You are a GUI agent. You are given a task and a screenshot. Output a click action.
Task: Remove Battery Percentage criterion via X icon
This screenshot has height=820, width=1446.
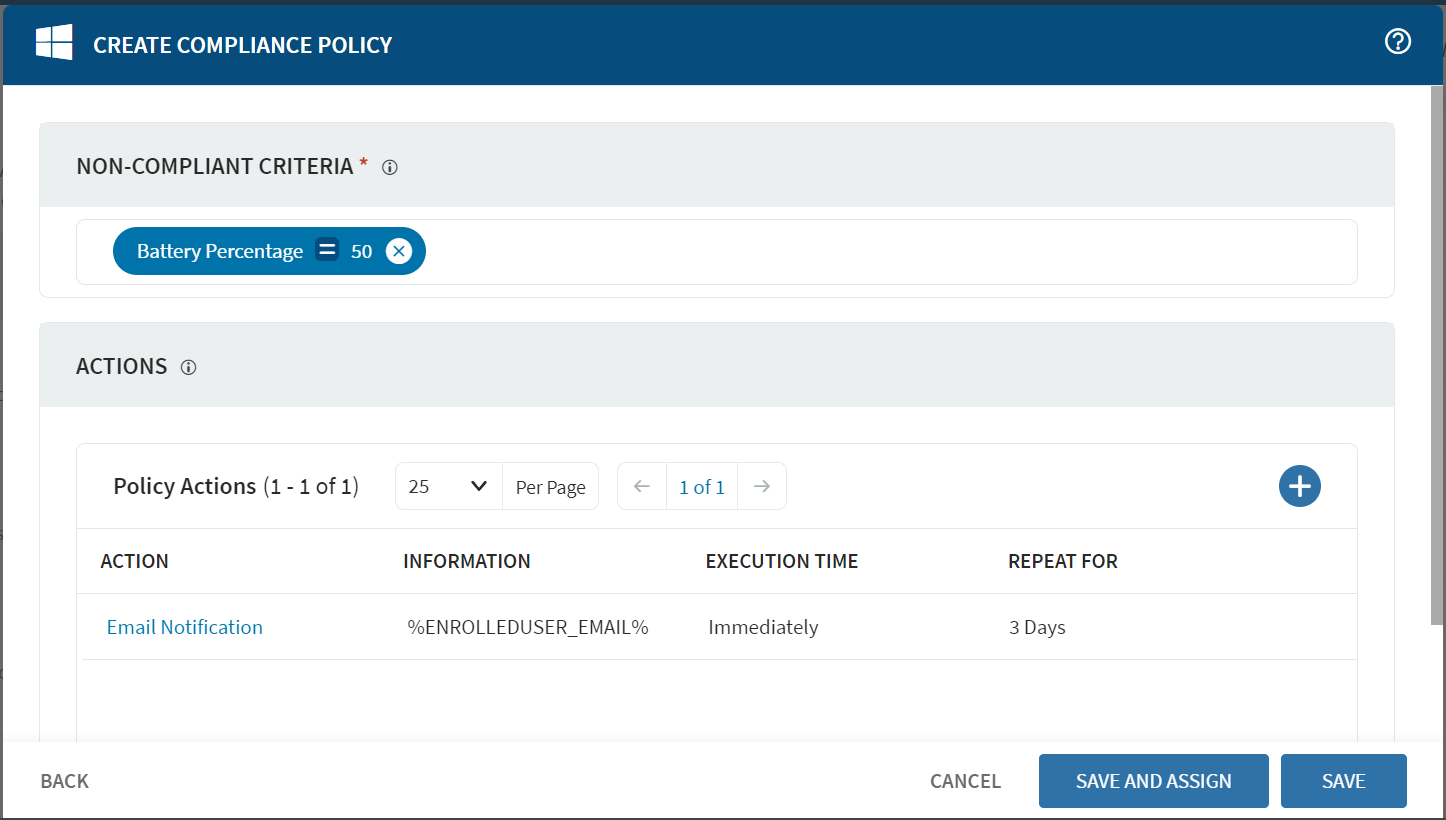pos(398,251)
